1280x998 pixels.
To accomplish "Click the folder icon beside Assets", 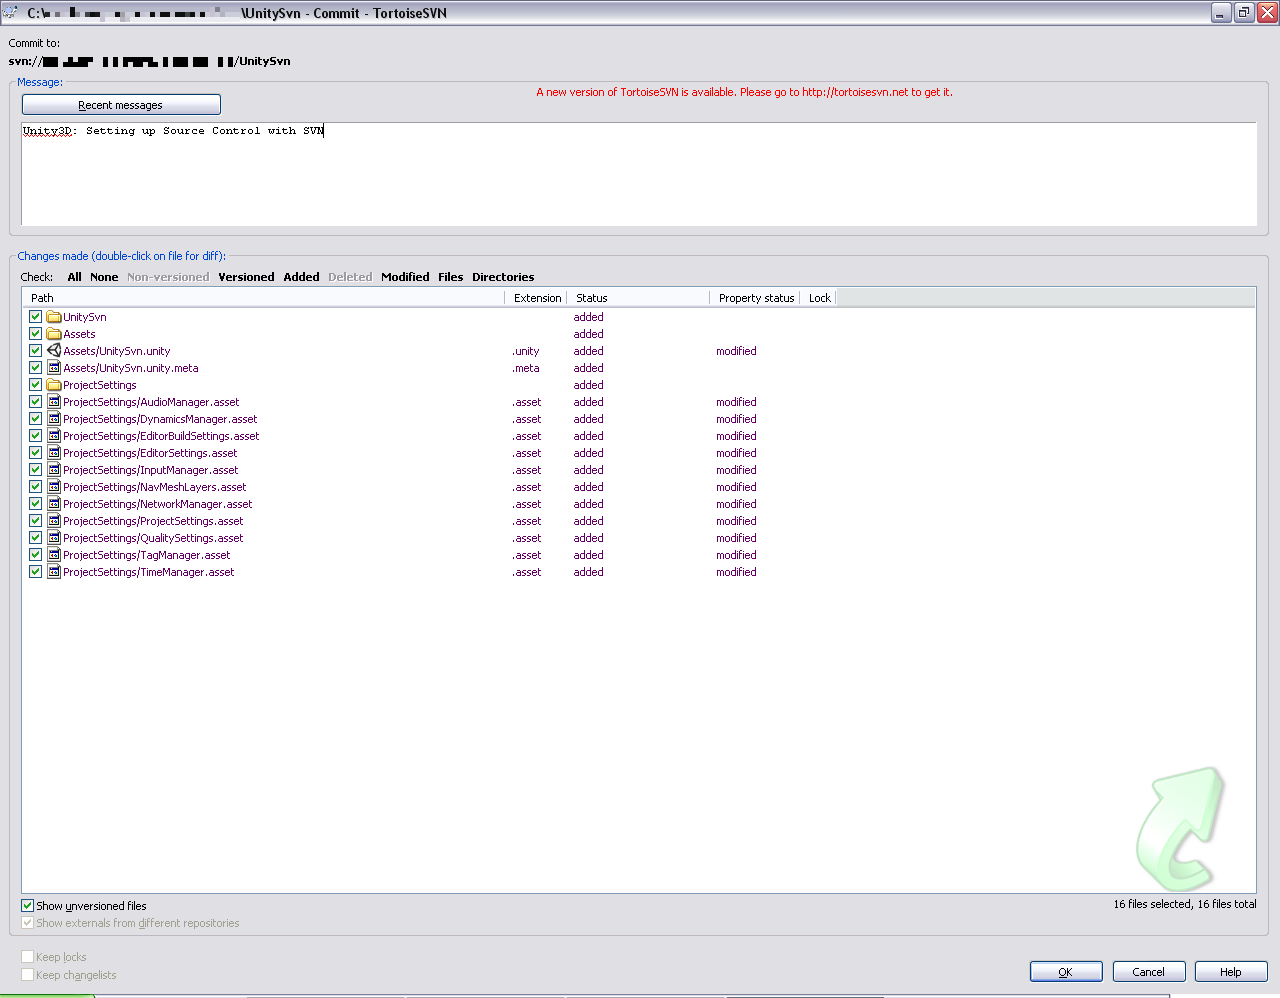I will (x=54, y=334).
